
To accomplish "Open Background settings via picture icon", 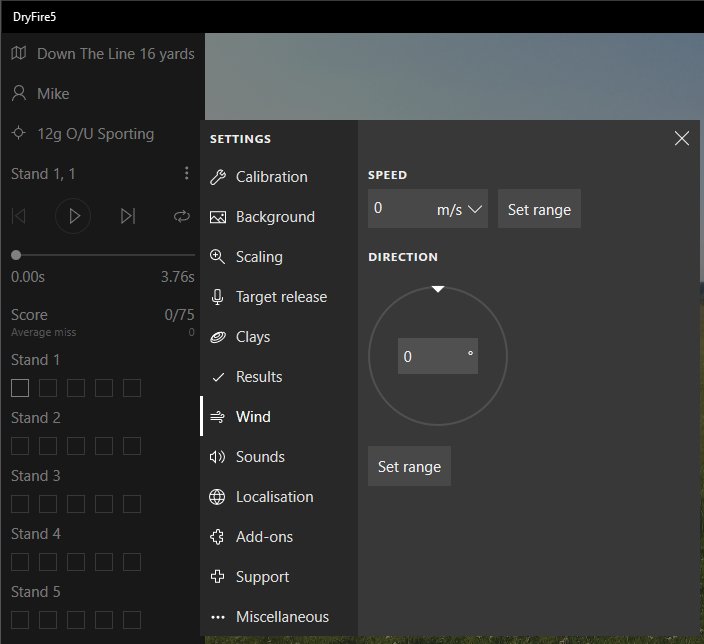I will pos(218,217).
